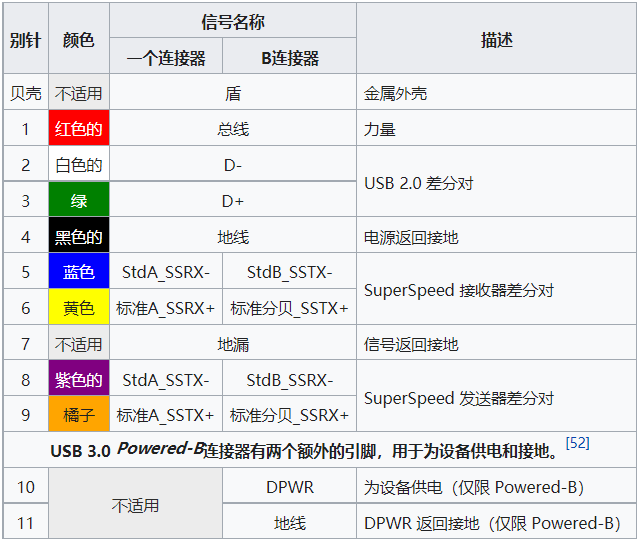The width and height of the screenshot is (639, 540).
Task: Open the 地线 link in pin 11 row
Action: (x=290, y=523)
